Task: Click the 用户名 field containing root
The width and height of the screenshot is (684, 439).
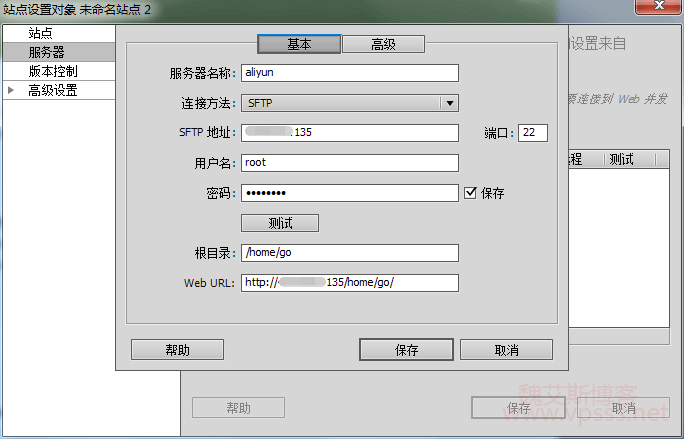Action: click(349, 162)
